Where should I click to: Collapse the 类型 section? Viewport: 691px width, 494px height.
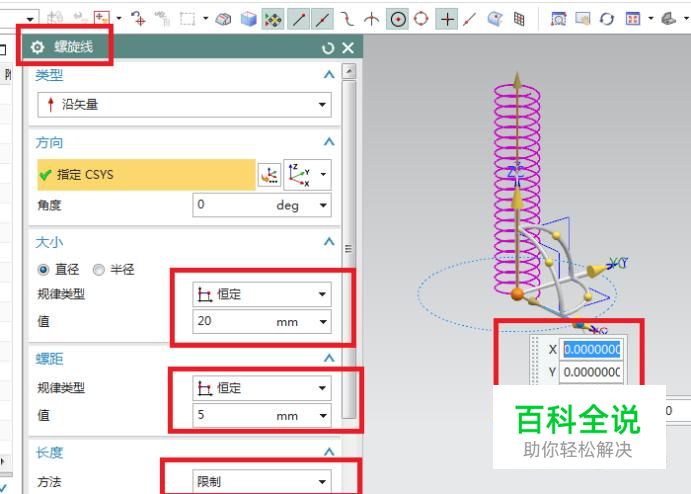pyautogui.click(x=329, y=74)
